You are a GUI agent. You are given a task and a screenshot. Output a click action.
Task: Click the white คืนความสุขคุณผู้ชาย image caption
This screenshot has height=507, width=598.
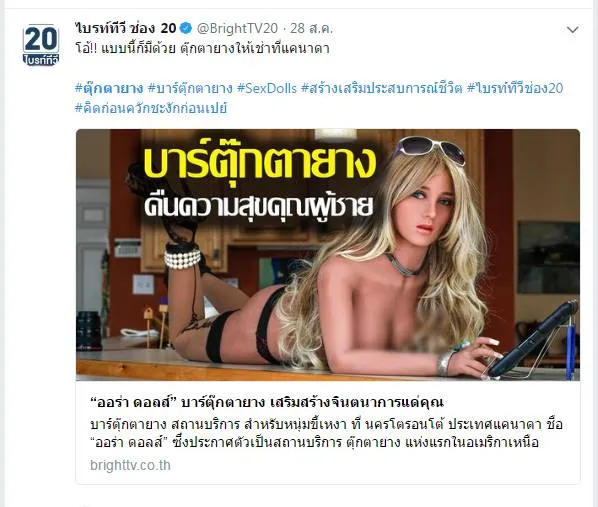(258, 206)
